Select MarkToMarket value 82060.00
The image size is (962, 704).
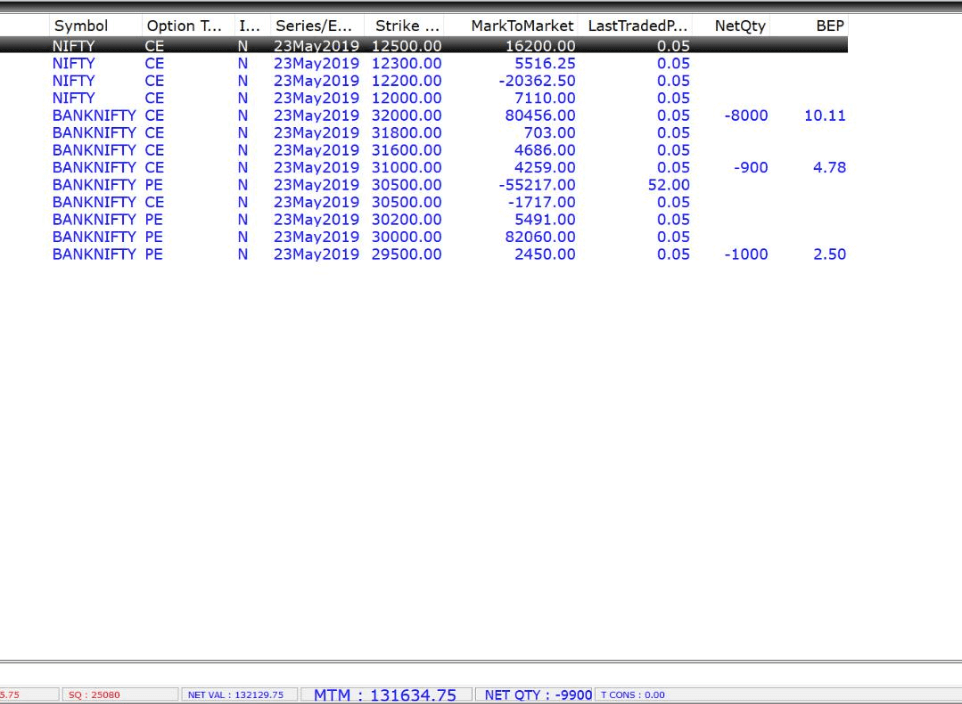541,237
